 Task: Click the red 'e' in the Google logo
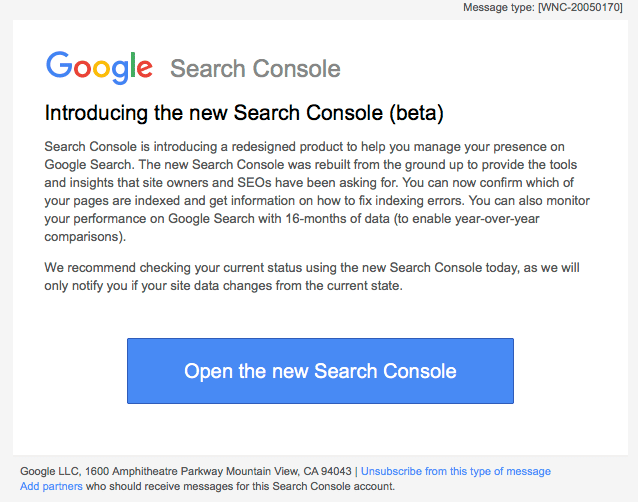pyautogui.click(x=144, y=68)
